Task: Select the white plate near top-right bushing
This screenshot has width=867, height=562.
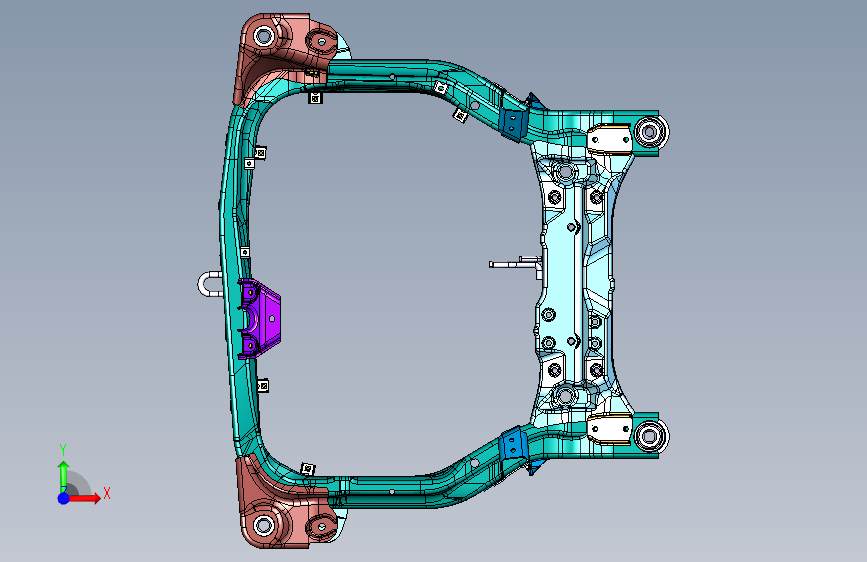Action: point(609,139)
